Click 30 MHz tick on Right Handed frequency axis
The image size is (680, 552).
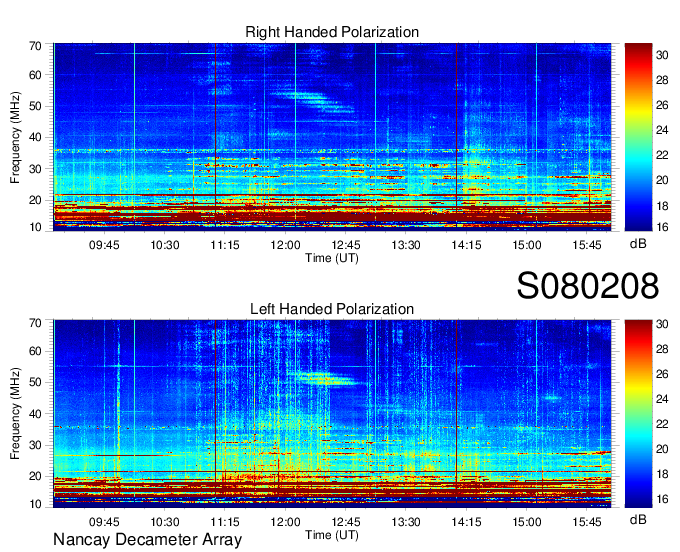pos(35,169)
